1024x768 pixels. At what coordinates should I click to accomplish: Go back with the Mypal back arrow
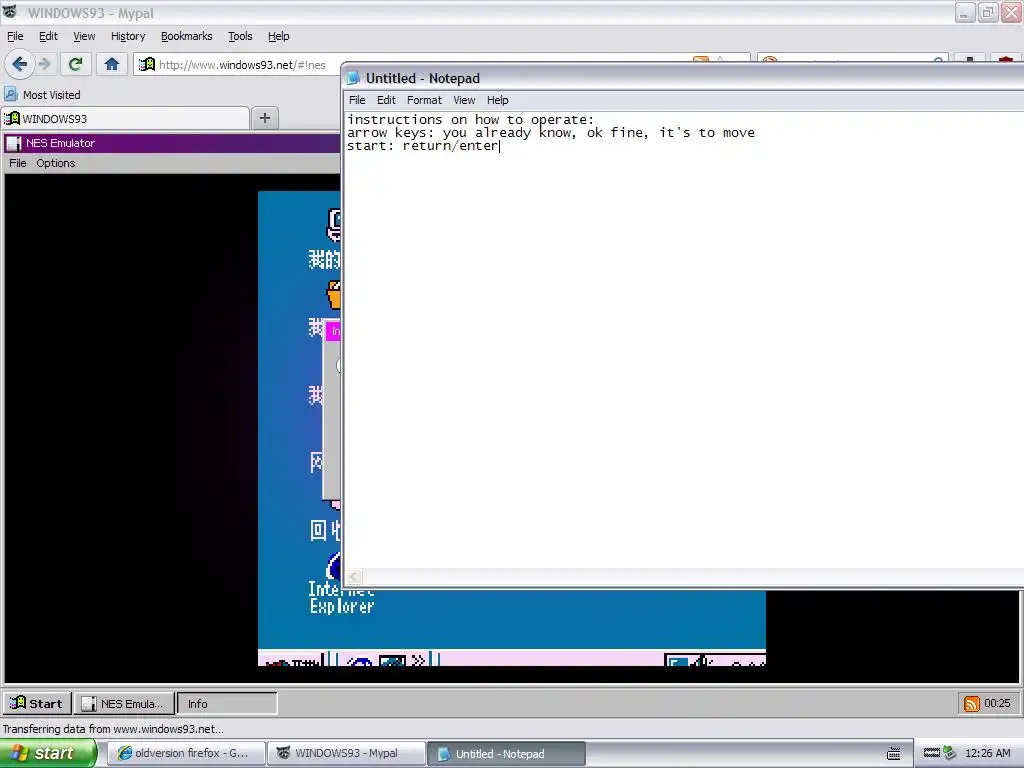pyautogui.click(x=20, y=64)
